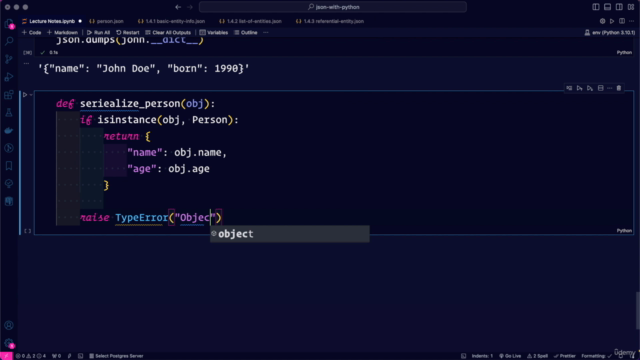This screenshot has width=640, height=360.
Task: Click the serialize_person function name
Action: (x=130, y=104)
